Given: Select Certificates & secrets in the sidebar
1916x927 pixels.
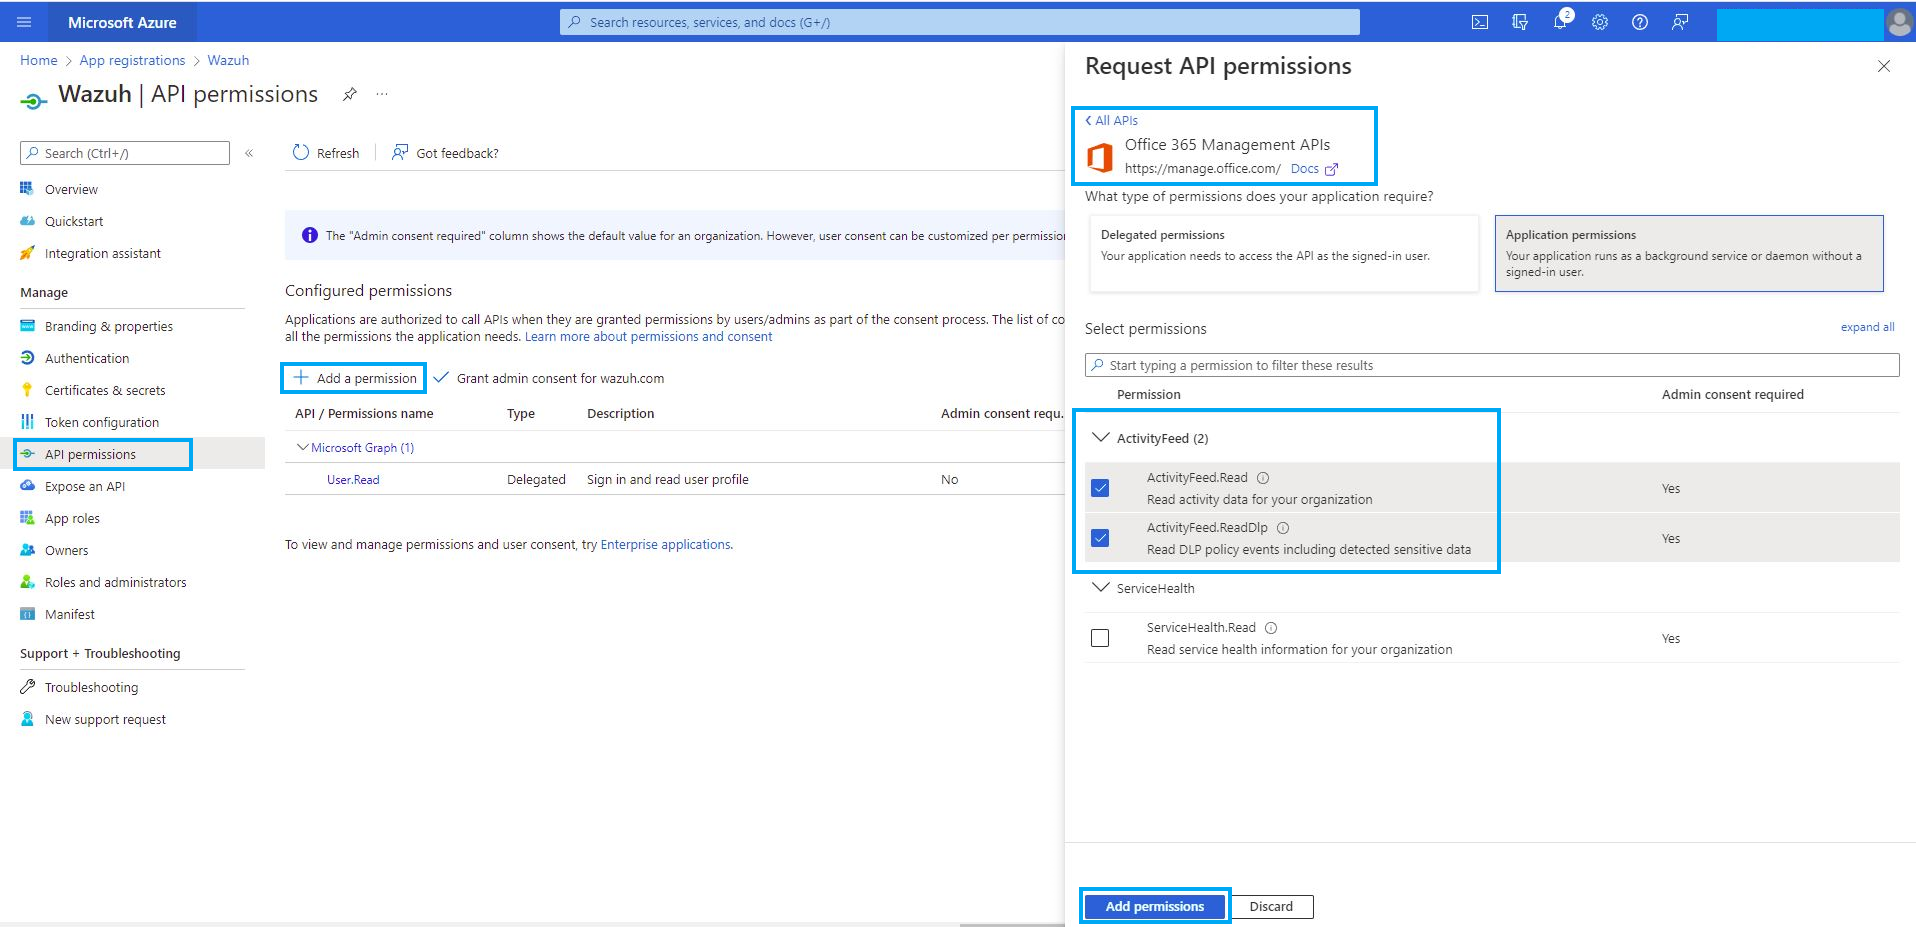Looking at the screenshot, I should click(105, 390).
